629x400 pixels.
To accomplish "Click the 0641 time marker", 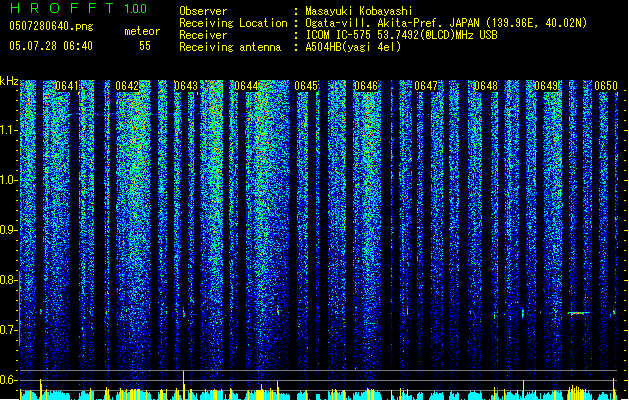I will (67, 86).
